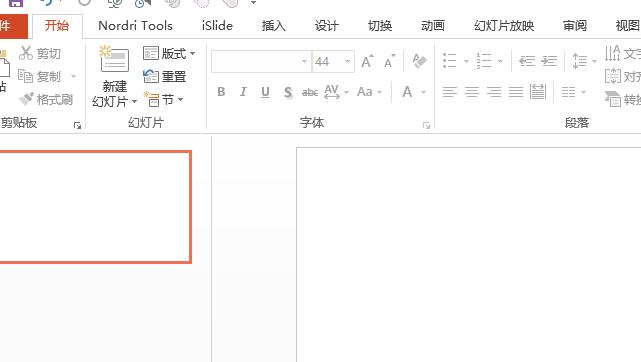641x362 pixels.
Task: Open clipboard pane dialog launcher
Action: point(77,125)
